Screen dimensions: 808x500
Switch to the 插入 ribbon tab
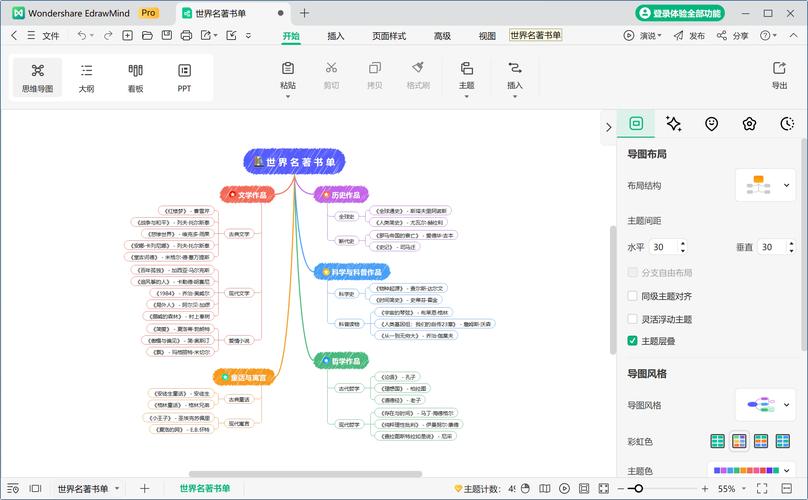(336, 36)
